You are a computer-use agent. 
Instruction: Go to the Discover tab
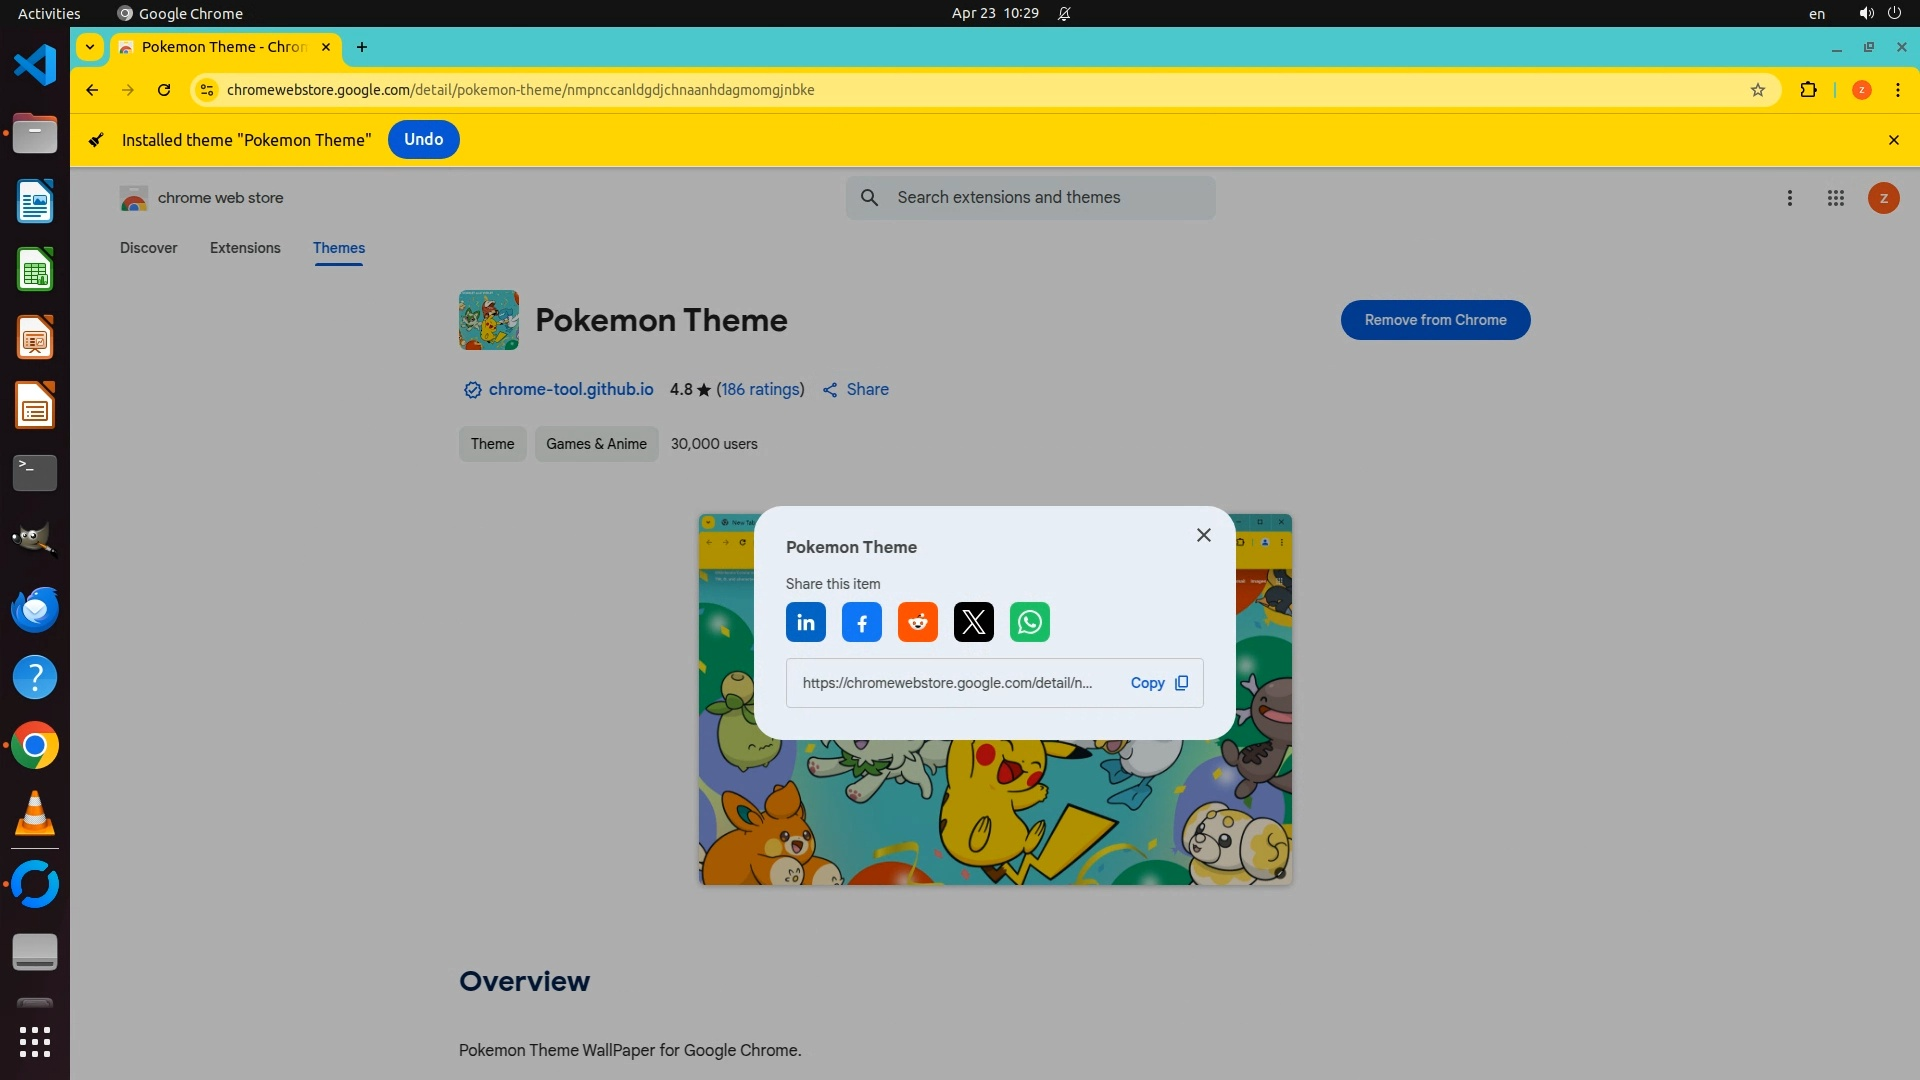pyautogui.click(x=148, y=248)
